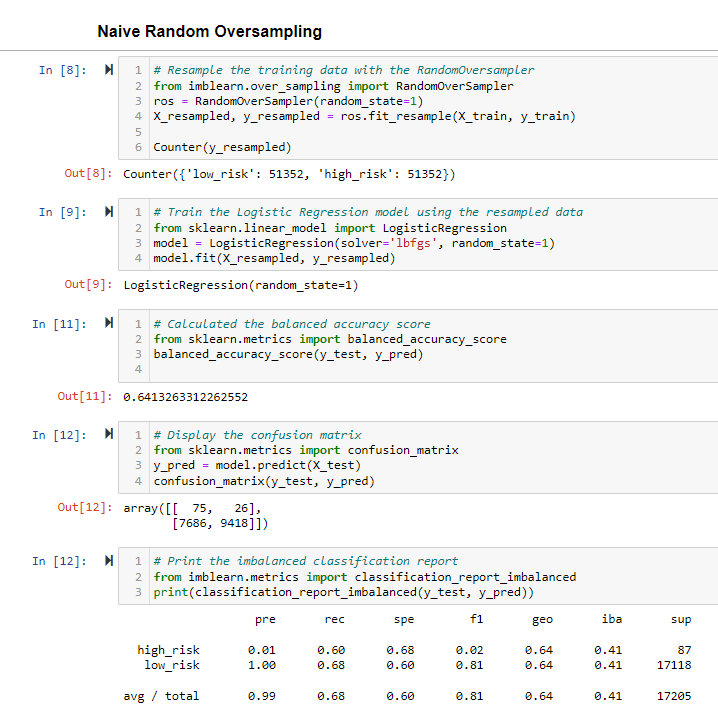The width and height of the screenshot is (718, 728).
Task: Click the 'Out[12]:' prompt label
Action: 85,507
